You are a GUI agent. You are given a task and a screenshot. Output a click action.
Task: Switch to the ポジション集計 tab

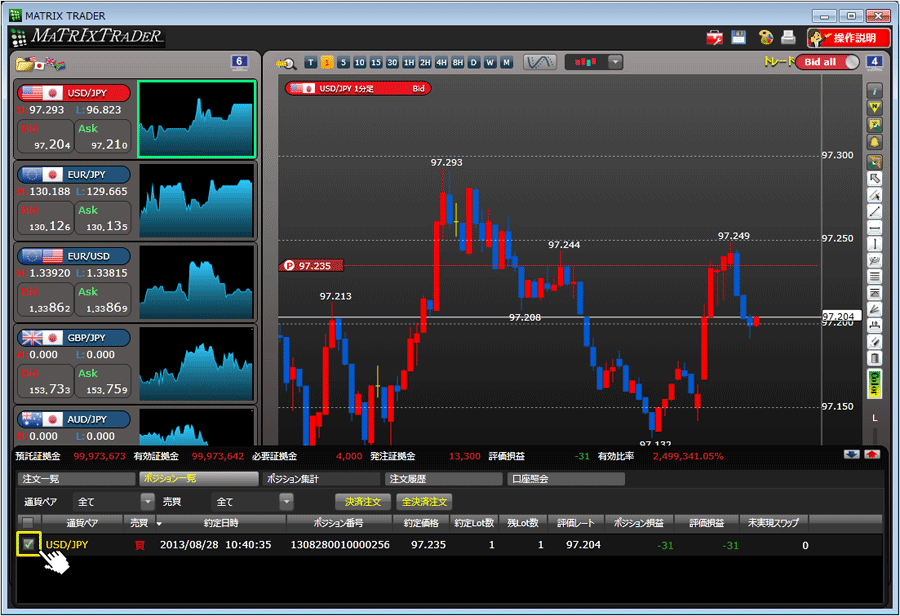pyautogui.click(x=321, y=479)
